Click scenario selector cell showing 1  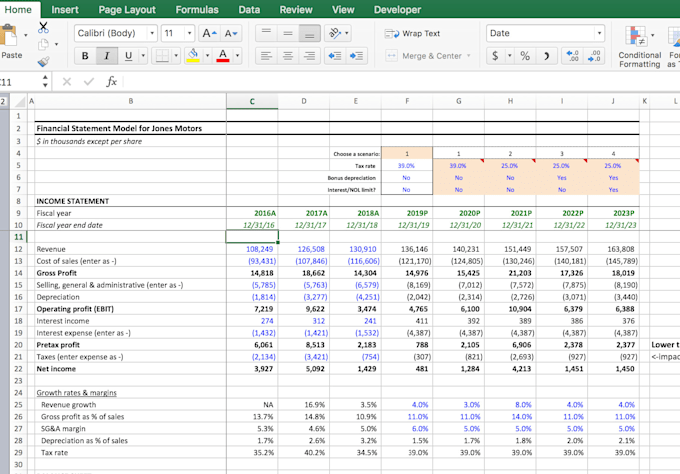click(407, 154)
